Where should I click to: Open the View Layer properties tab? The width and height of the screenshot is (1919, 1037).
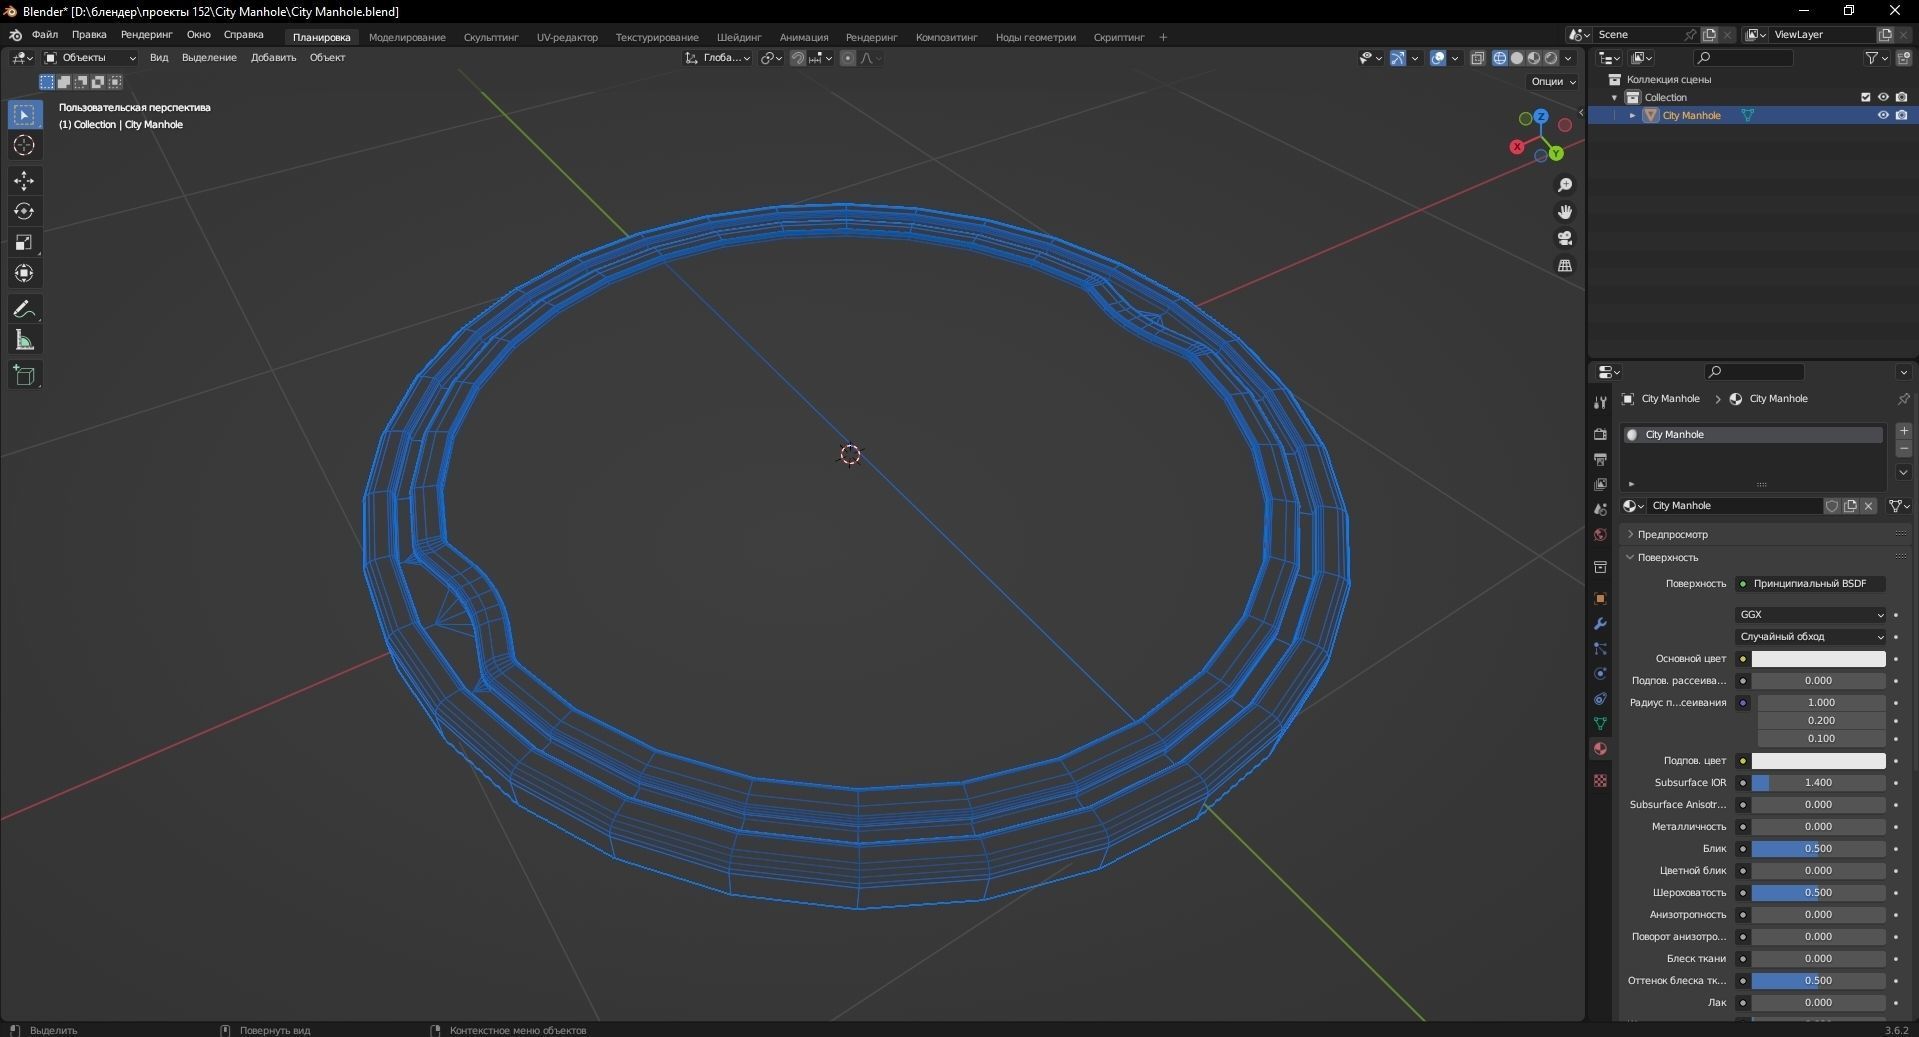click(1600, 484)
